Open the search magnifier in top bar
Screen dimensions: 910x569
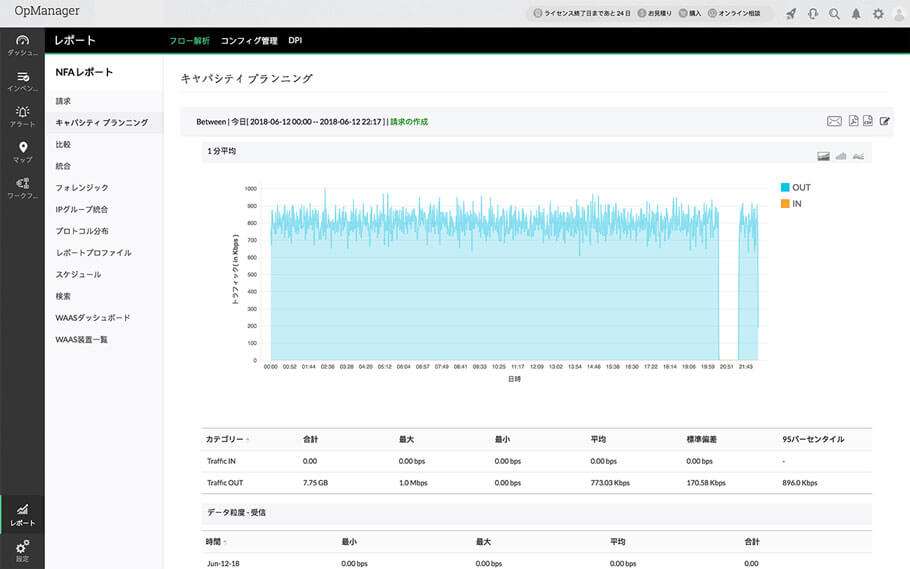tap(834, 14)
